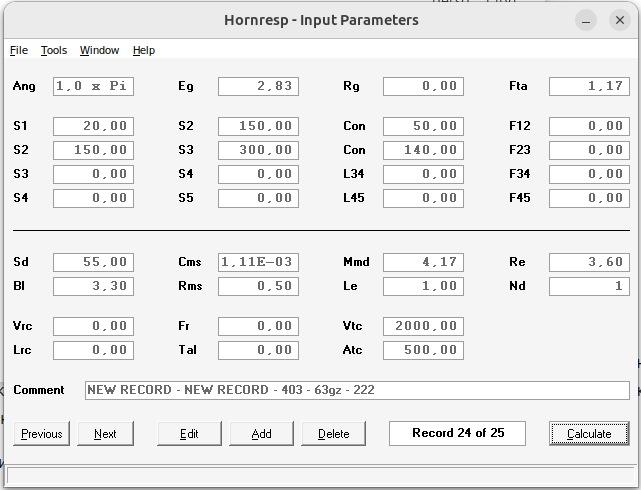Click the Ang input field
Screen dimensions: 641x490
(x=93, y=87)
